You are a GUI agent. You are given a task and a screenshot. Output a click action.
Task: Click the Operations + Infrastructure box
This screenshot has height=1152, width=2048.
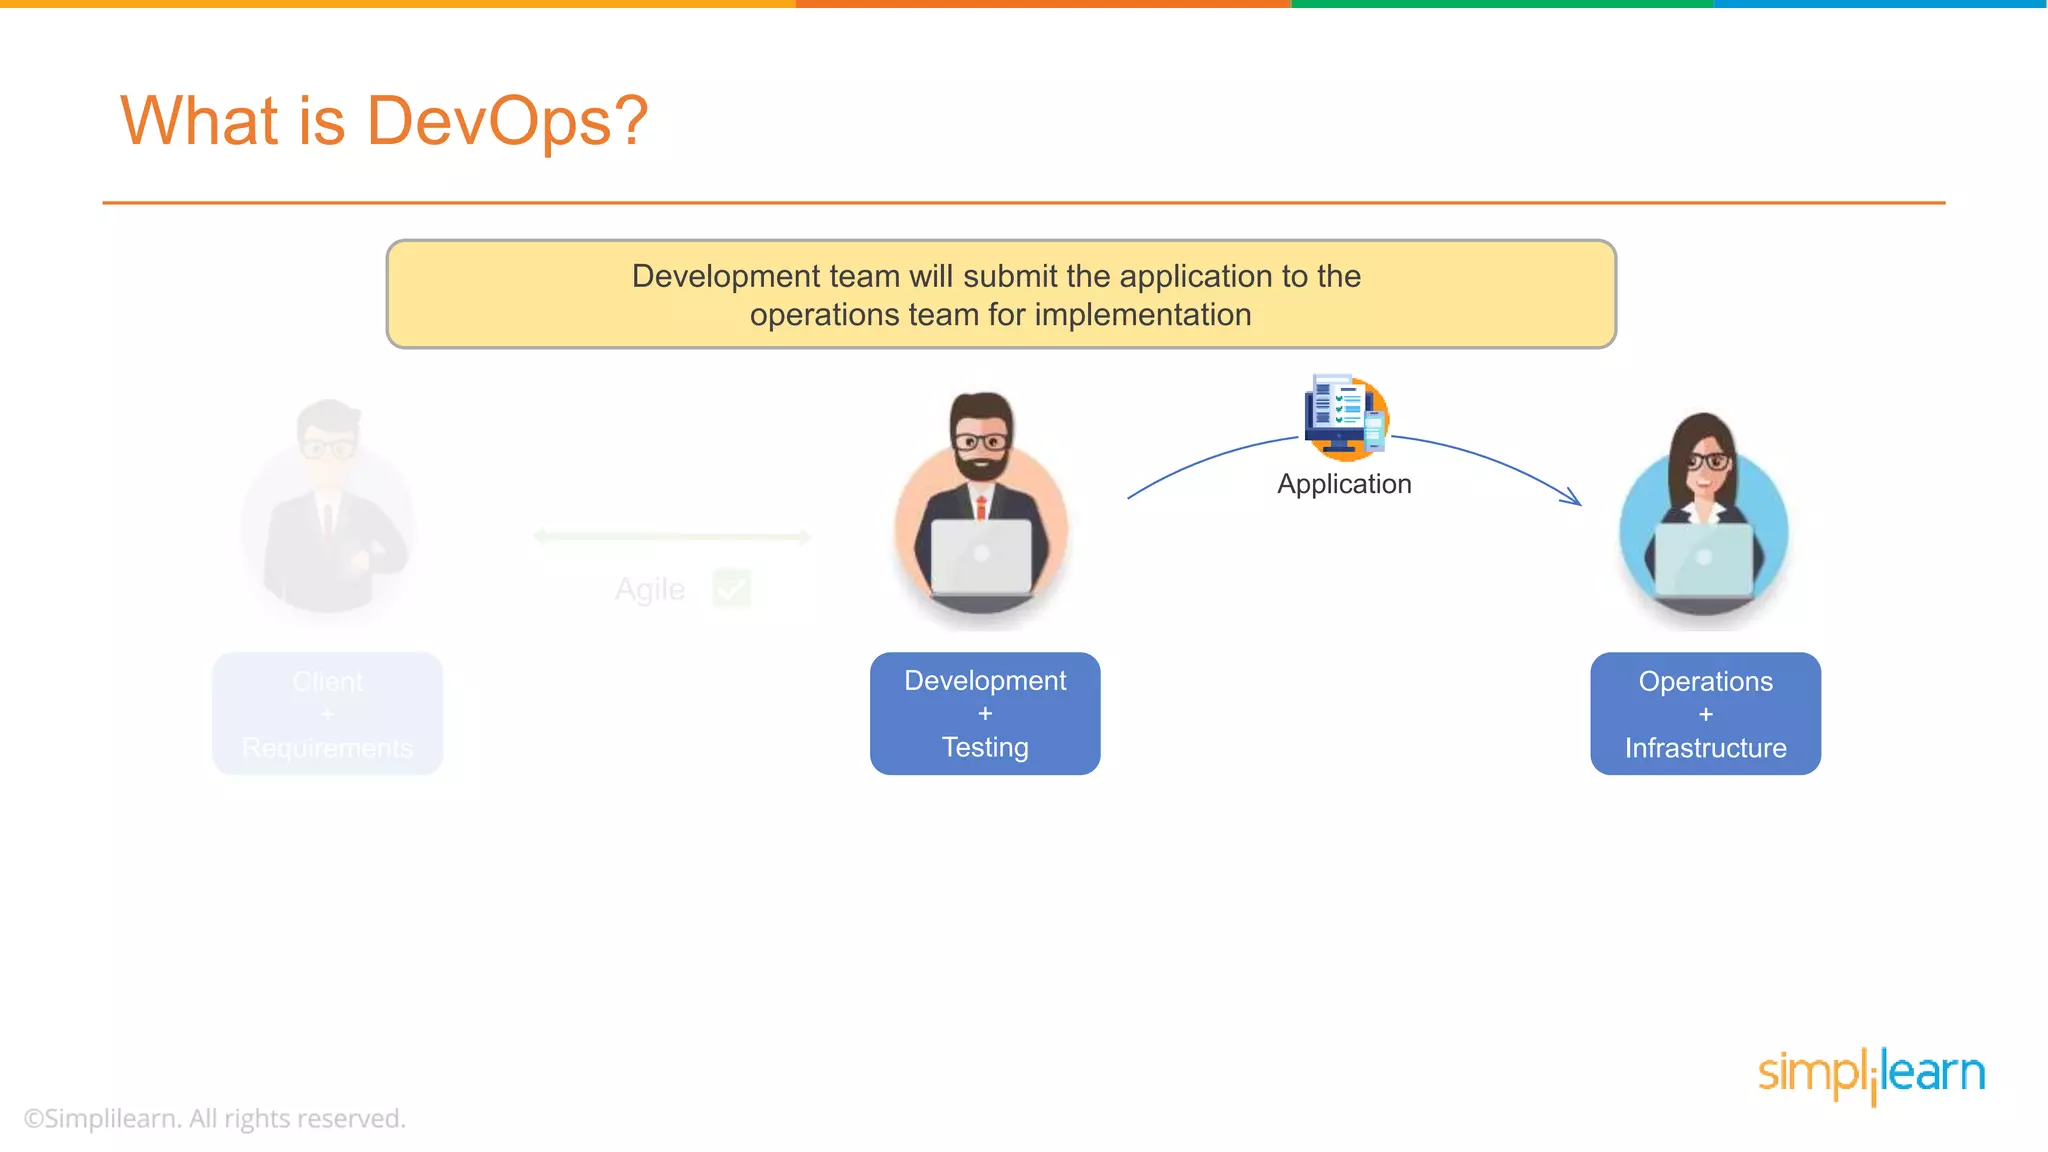[x=1705, y=714]
